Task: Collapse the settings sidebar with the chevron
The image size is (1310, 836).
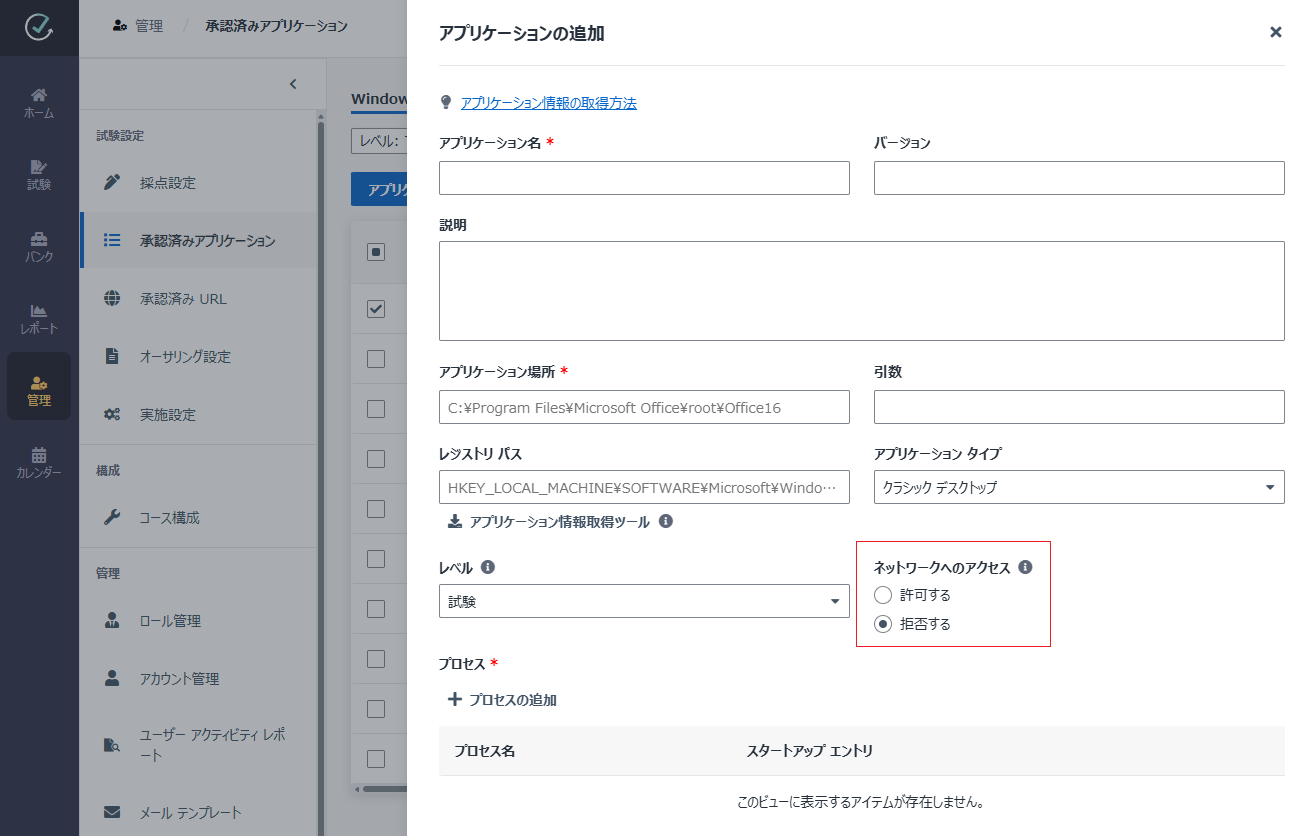Action: pos(293,84)
